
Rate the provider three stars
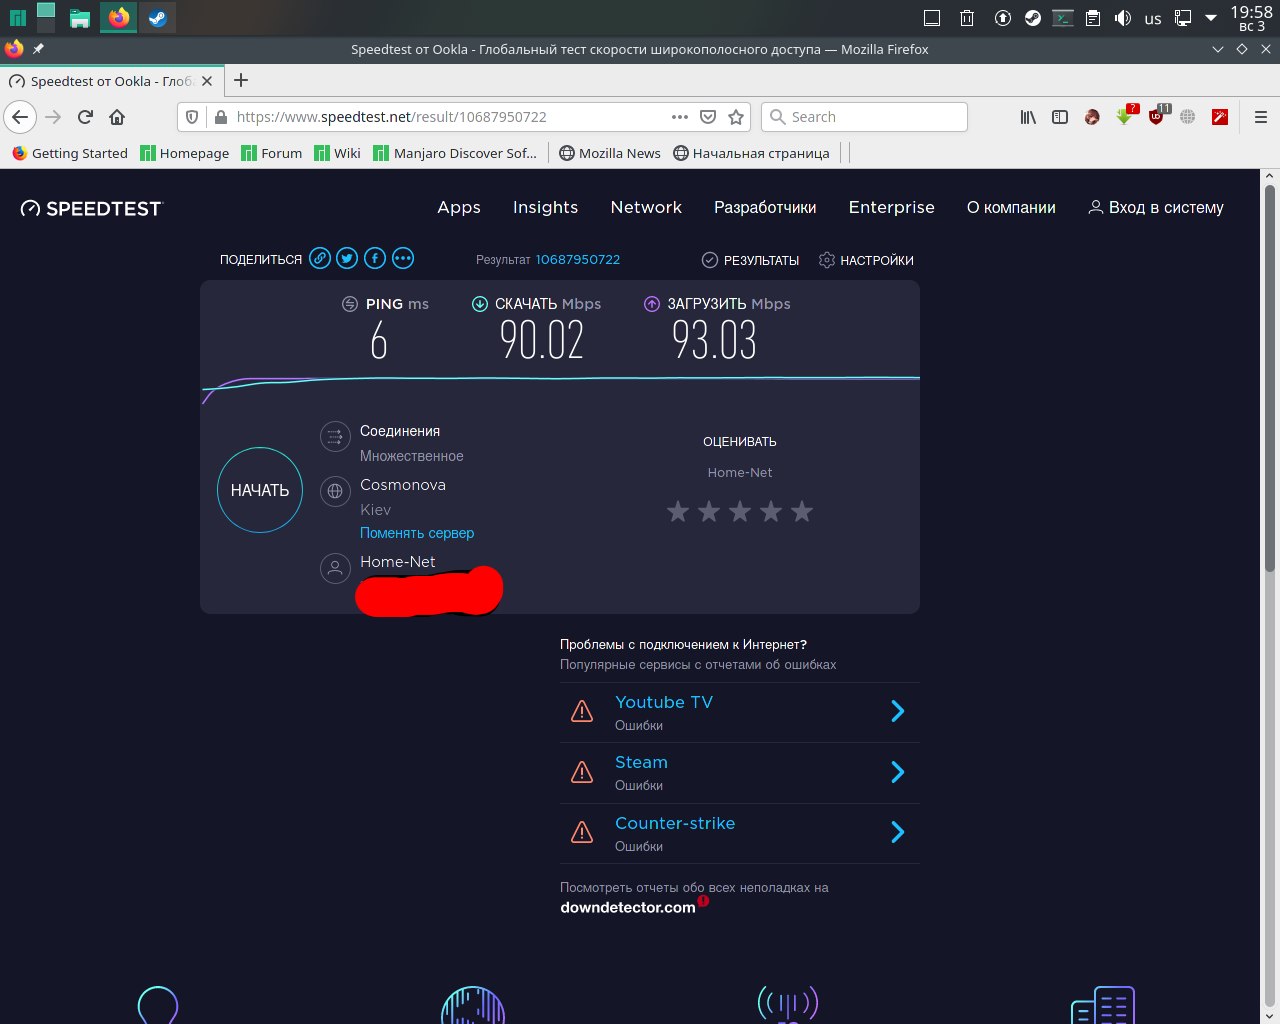740,512
